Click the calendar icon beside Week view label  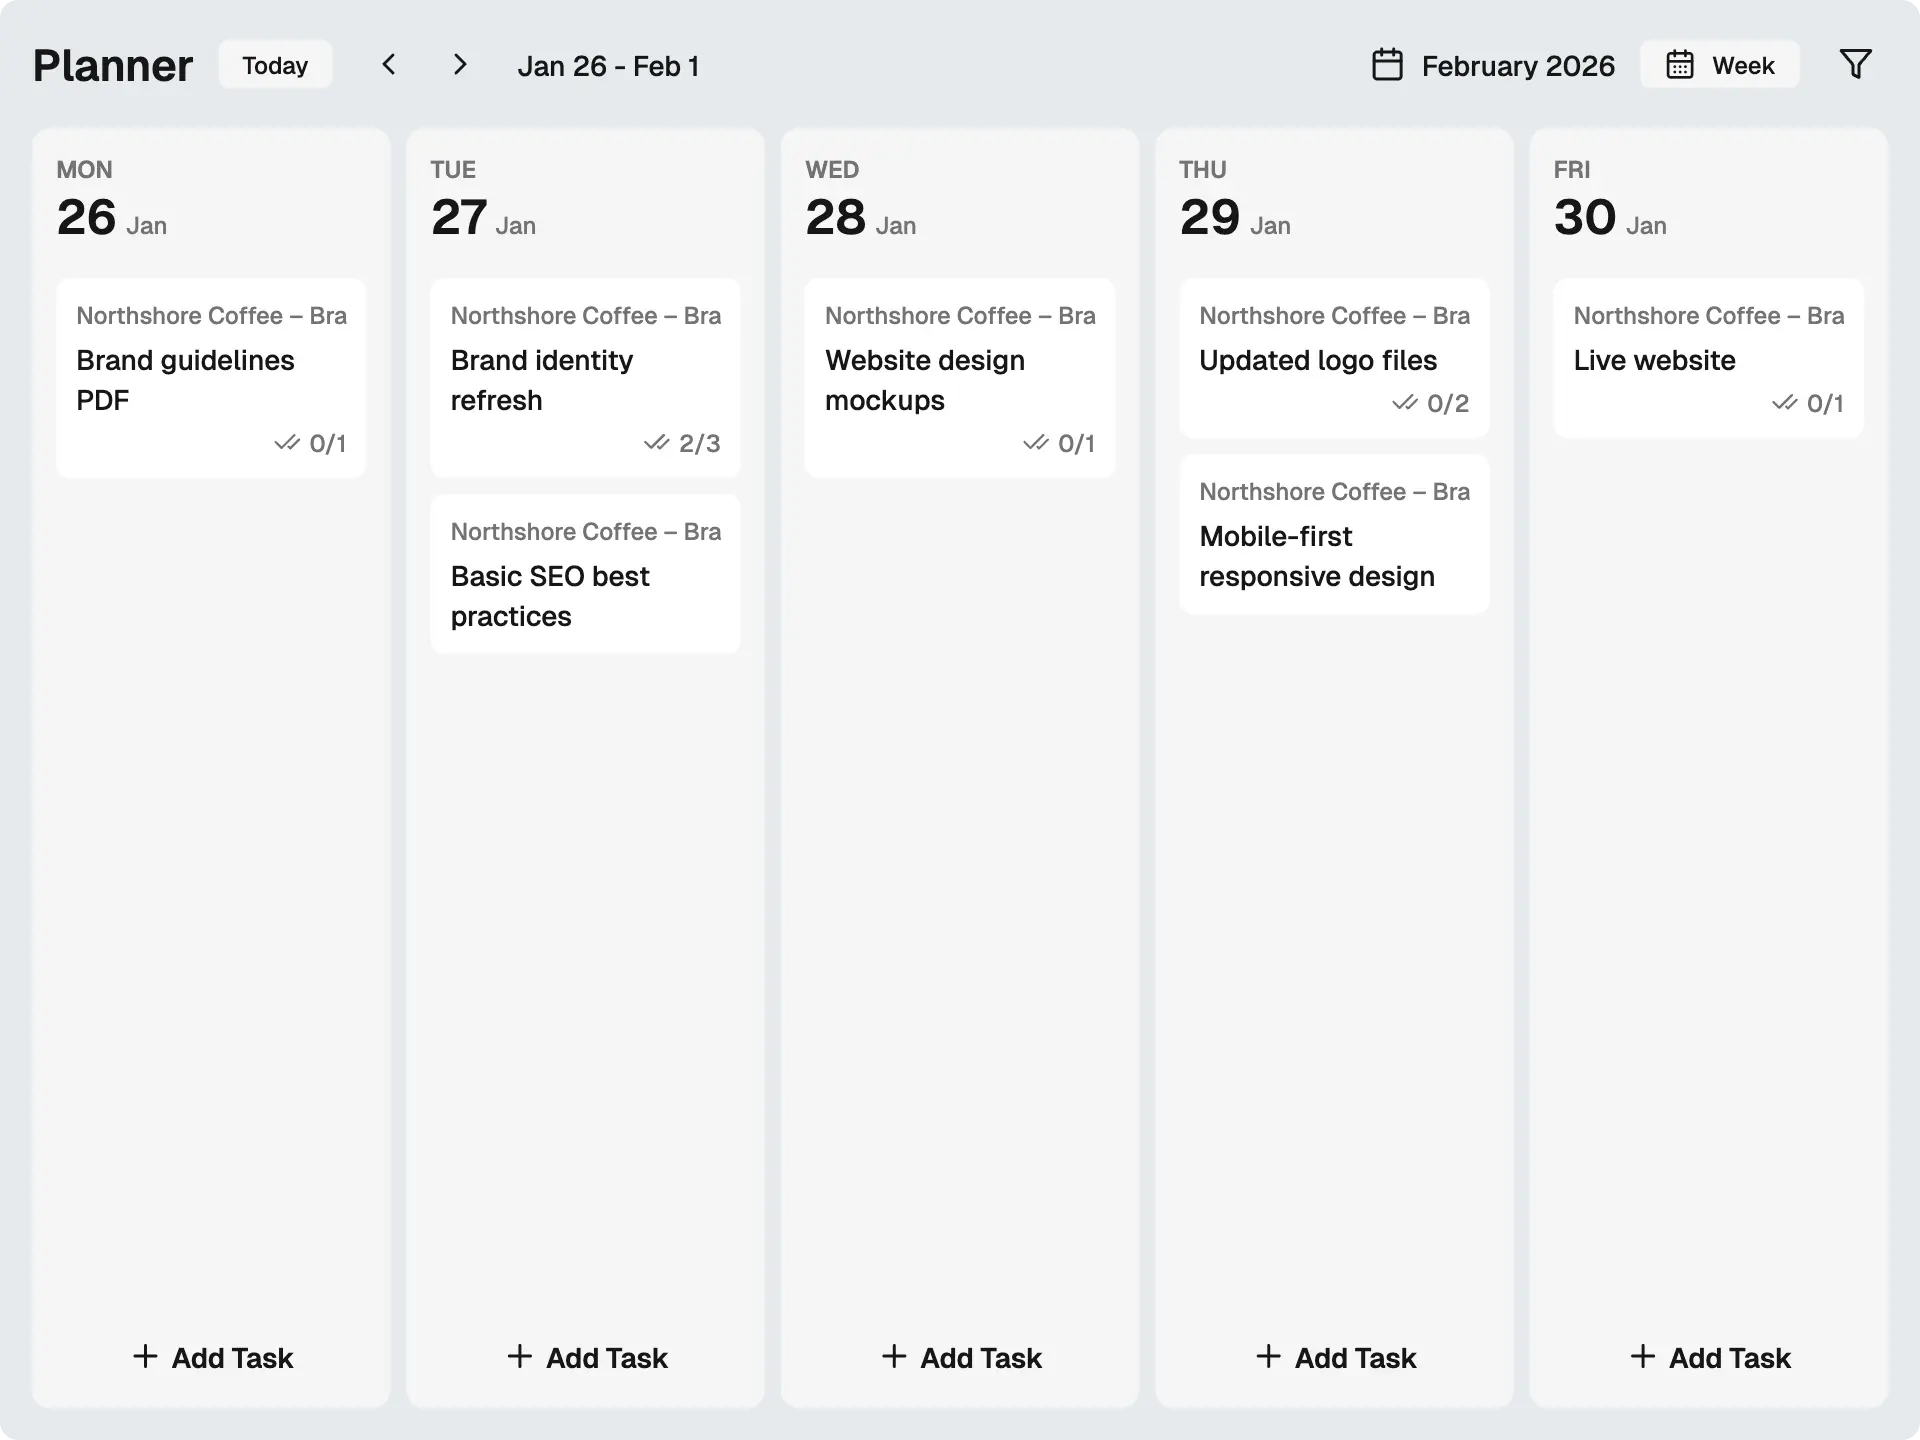pos(1678,64)
